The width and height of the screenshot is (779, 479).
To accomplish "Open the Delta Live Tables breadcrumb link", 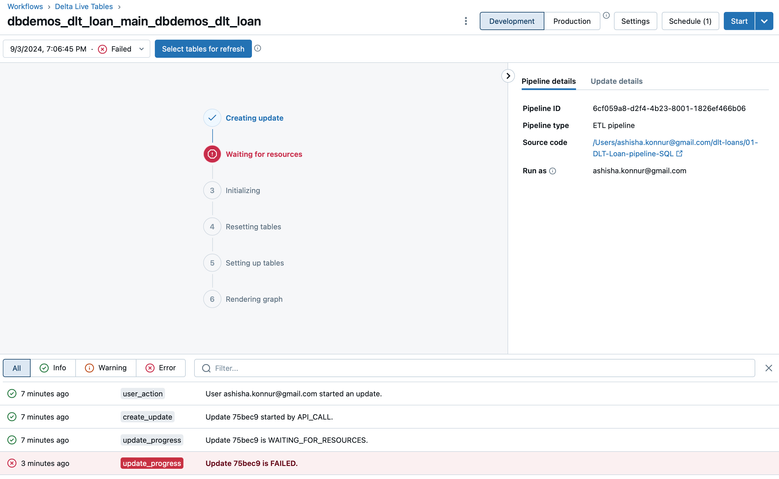I will [x=84, y=7].
